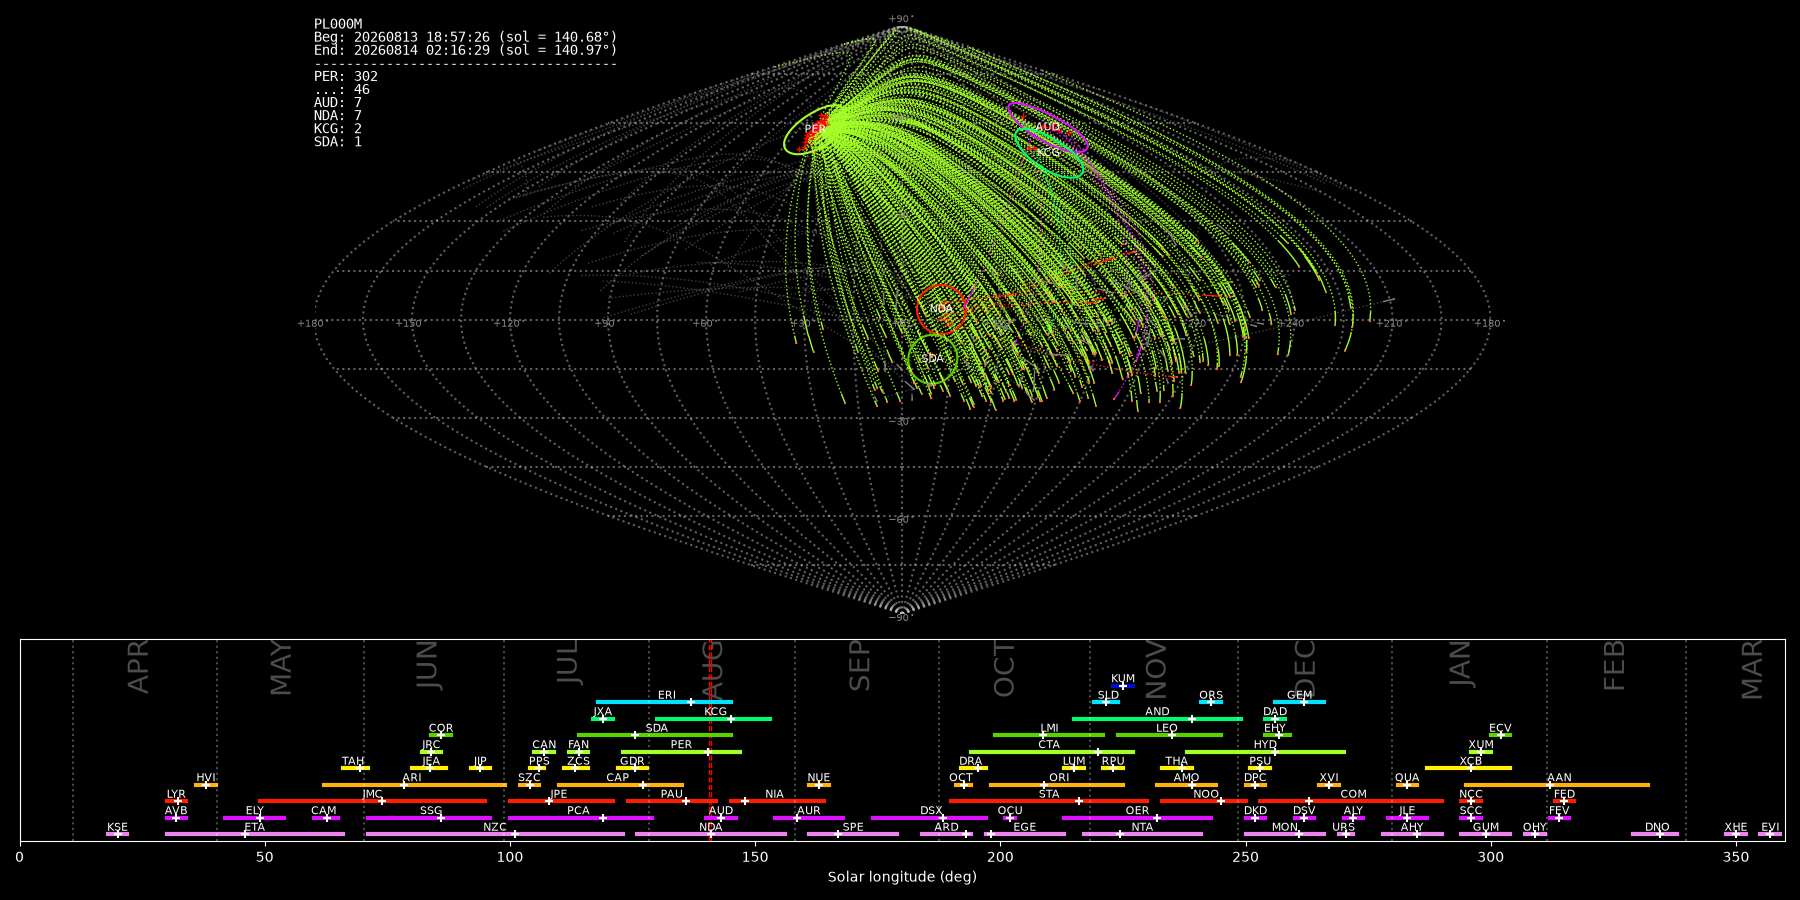Select the PER activity bar in timeline
Viewport: 1800px width, 900px height.
pos(681,752)
